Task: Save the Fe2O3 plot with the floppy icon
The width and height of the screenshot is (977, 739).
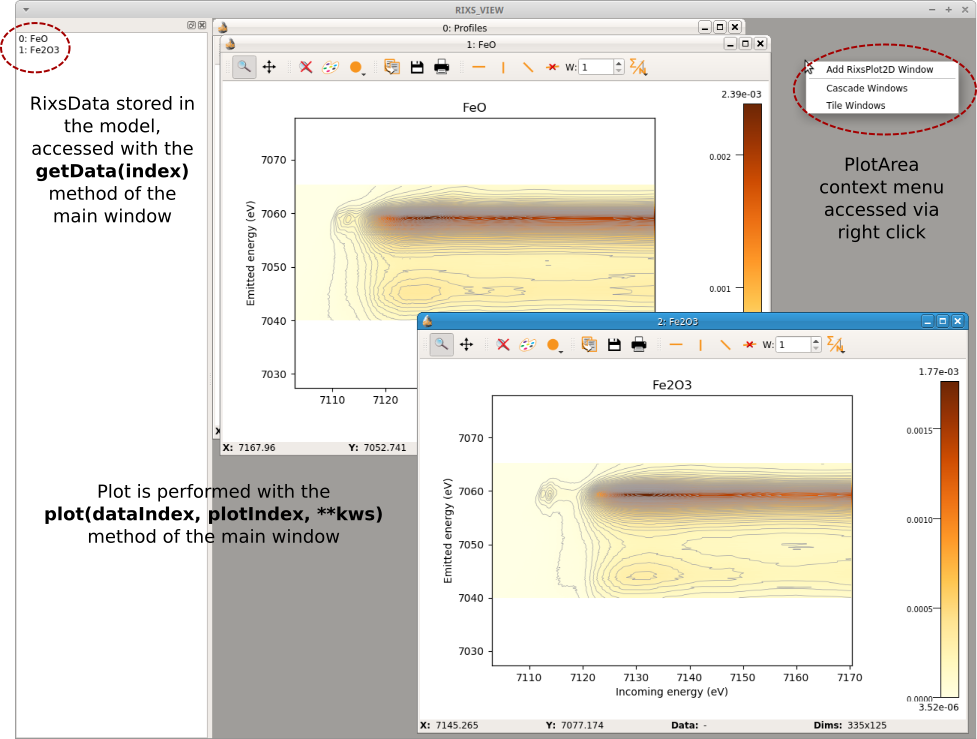Action: click(614, 344)
